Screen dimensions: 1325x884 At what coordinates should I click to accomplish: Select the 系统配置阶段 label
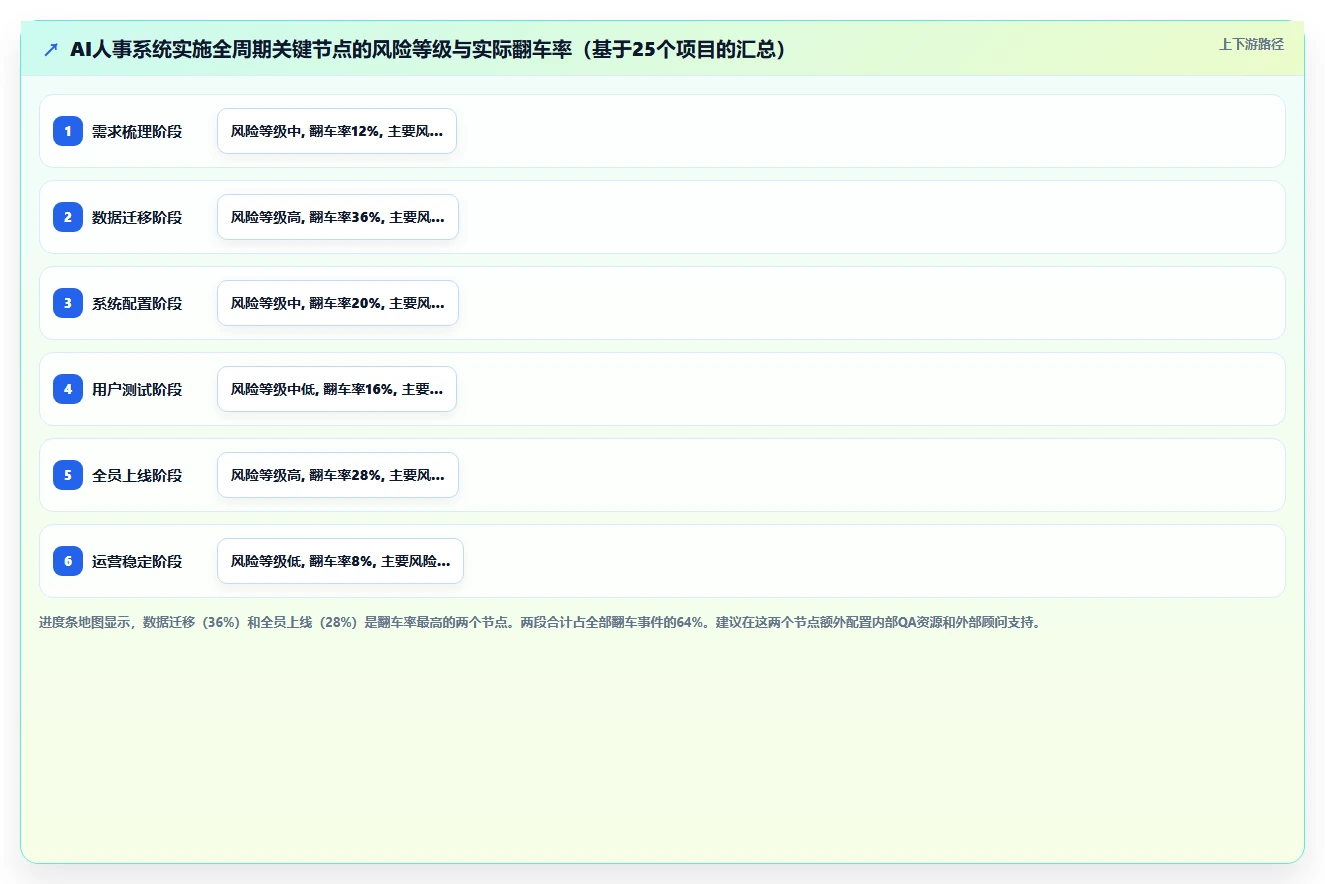point(137,303)
